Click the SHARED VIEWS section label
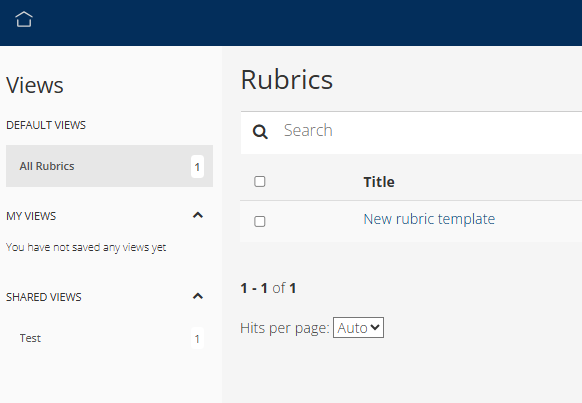The height and width of the screenshot is (403, 582). click(44, 297)
